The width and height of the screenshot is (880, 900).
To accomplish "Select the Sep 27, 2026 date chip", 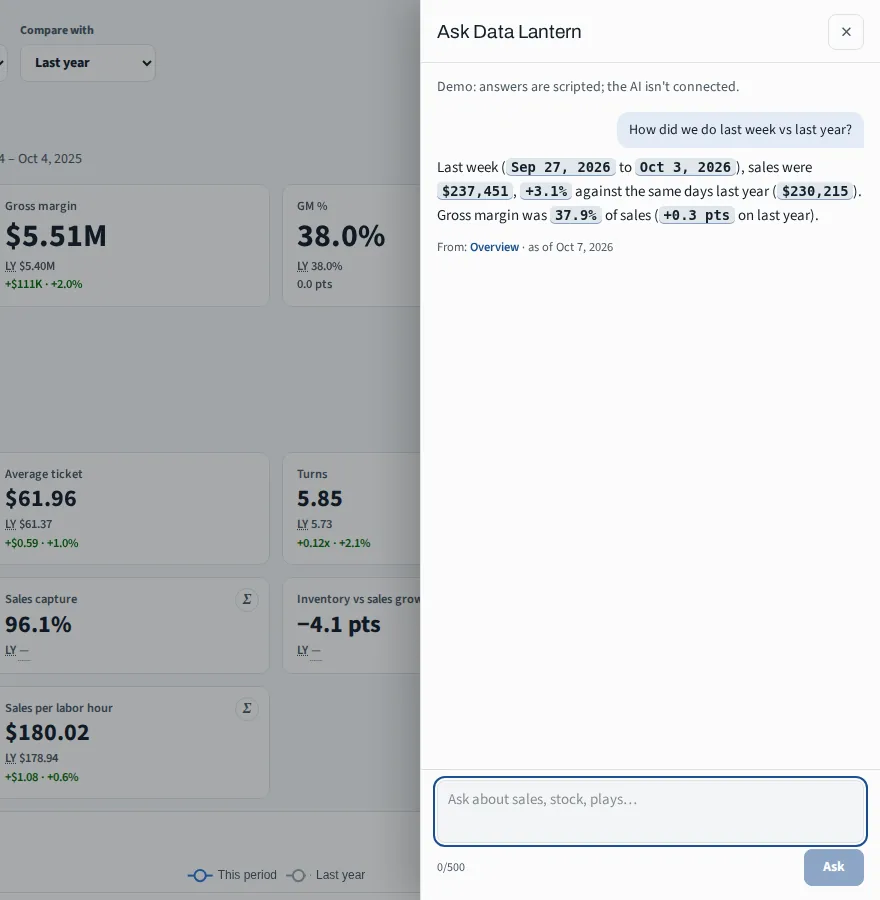I will 560,168.
